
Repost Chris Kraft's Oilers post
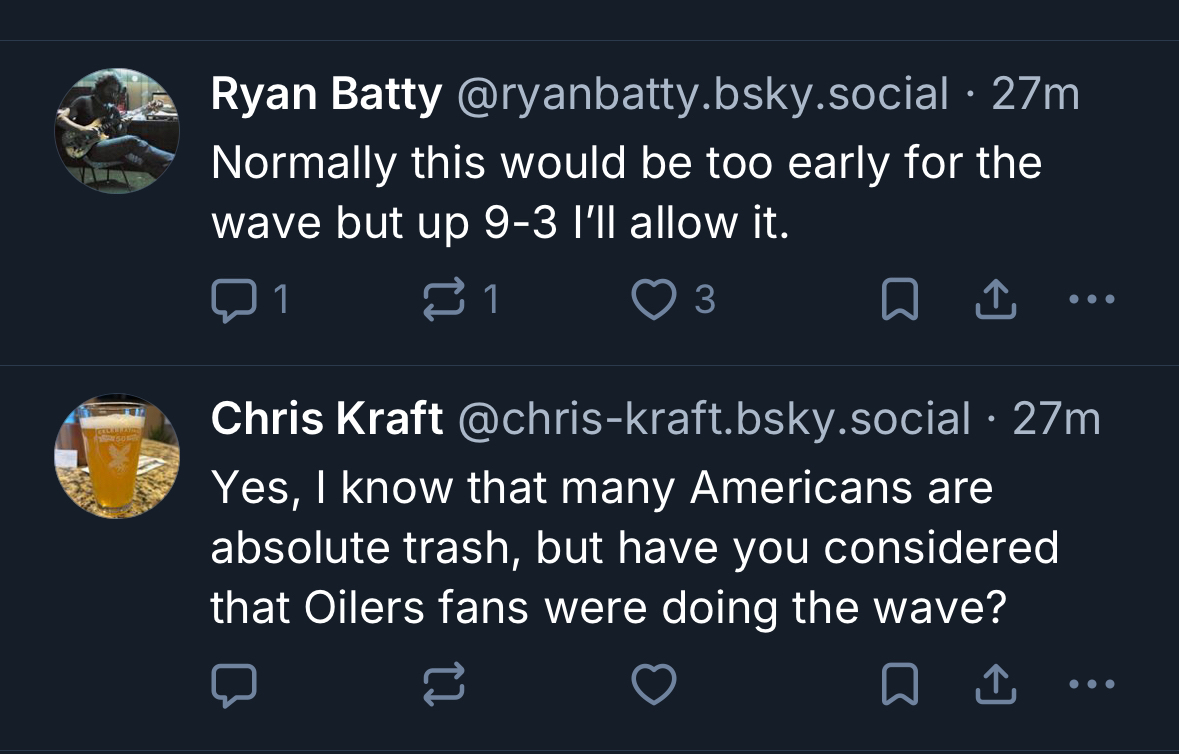pyautogui.click(x=447, y=684)
